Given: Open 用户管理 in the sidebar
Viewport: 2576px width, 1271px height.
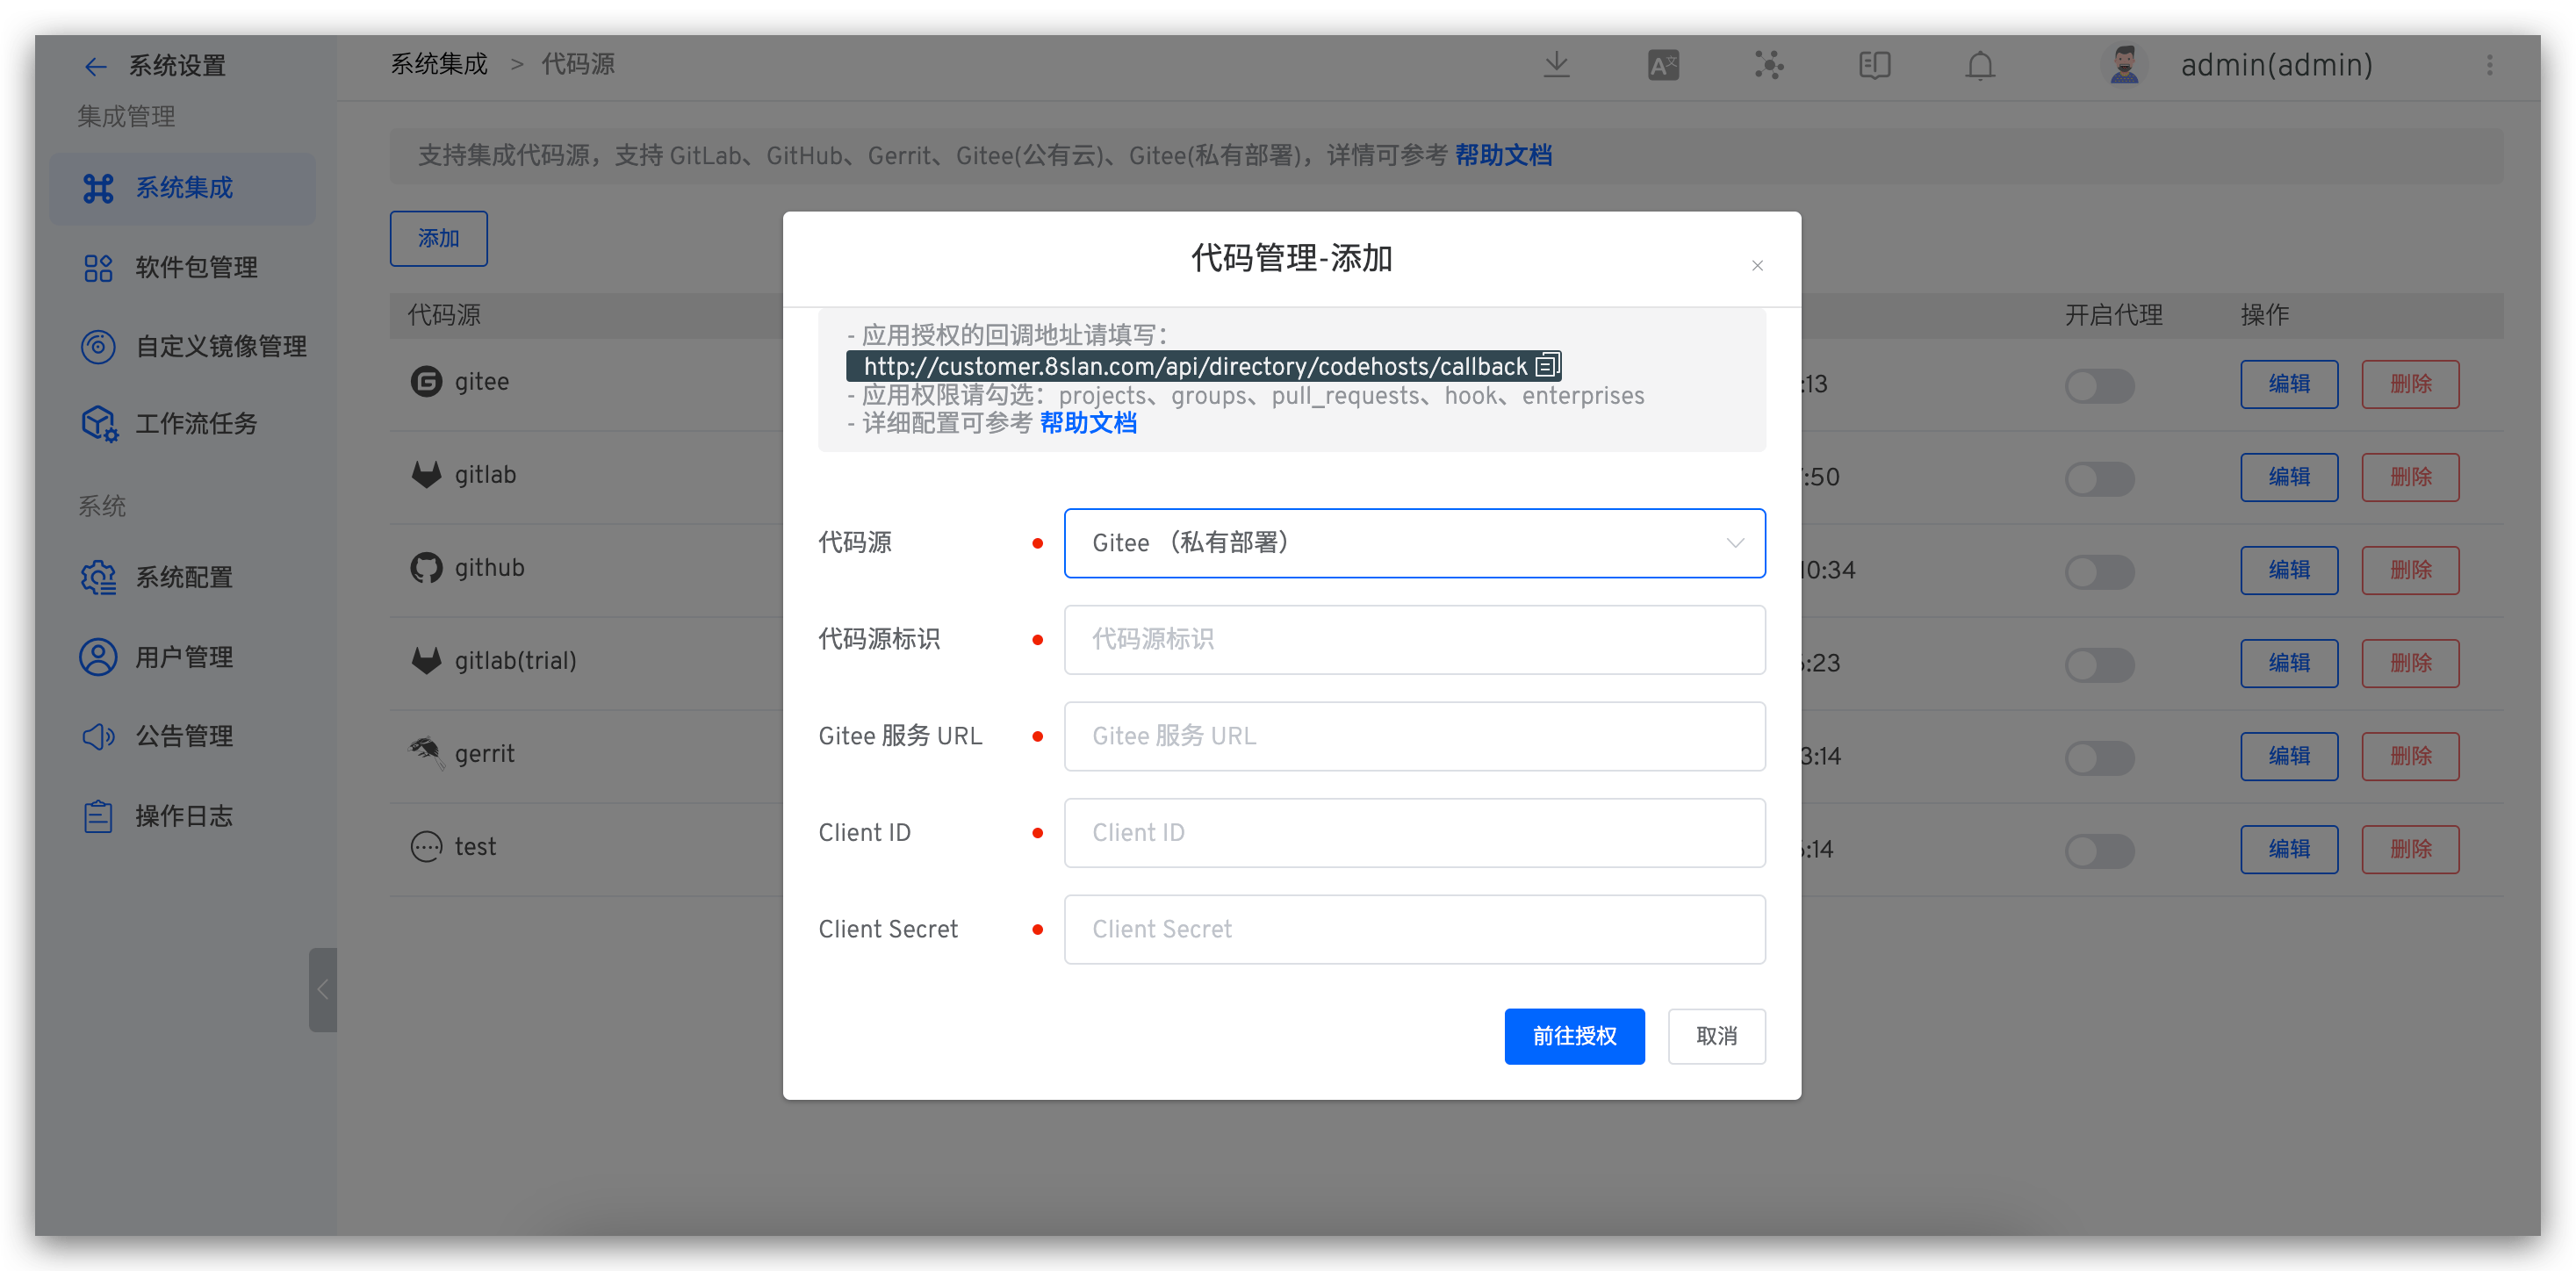Looking at the screenshot, I should click(x=184, y=657).
